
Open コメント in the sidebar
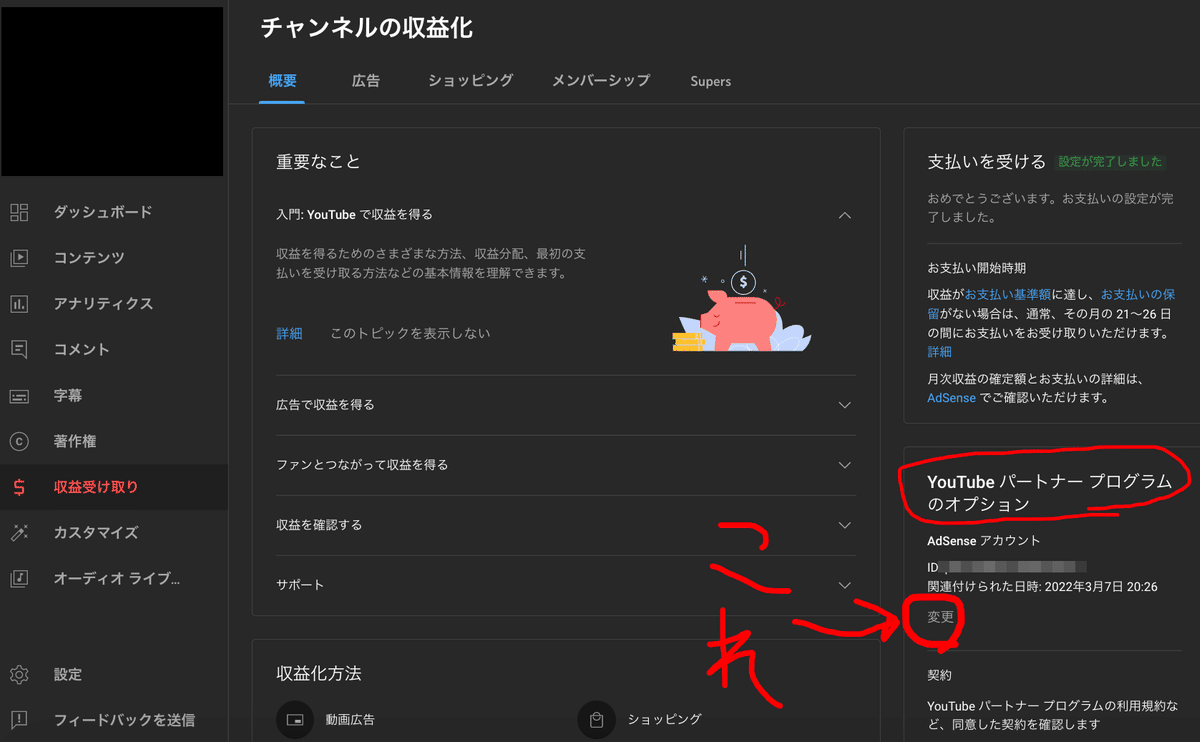[x=82, y=350]
